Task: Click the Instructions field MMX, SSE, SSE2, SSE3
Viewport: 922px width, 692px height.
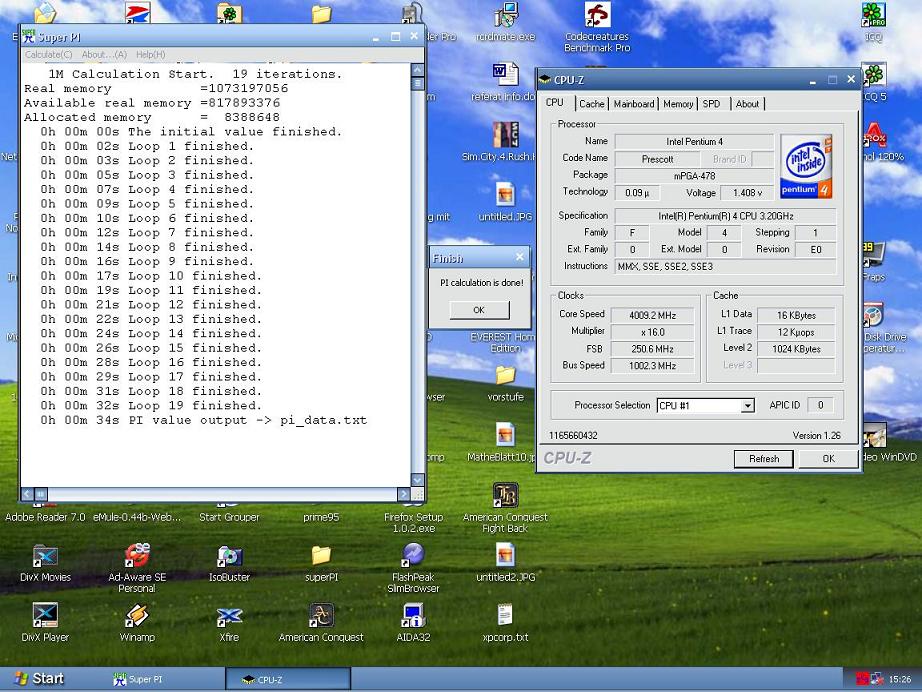Action: coord(726,266)
